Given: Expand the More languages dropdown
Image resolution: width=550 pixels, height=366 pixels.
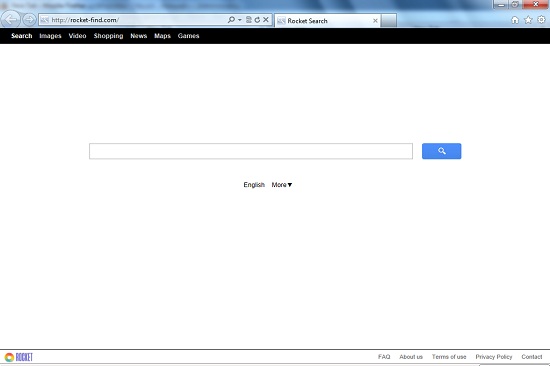Looking at the screenshot, I should [282, 185].
